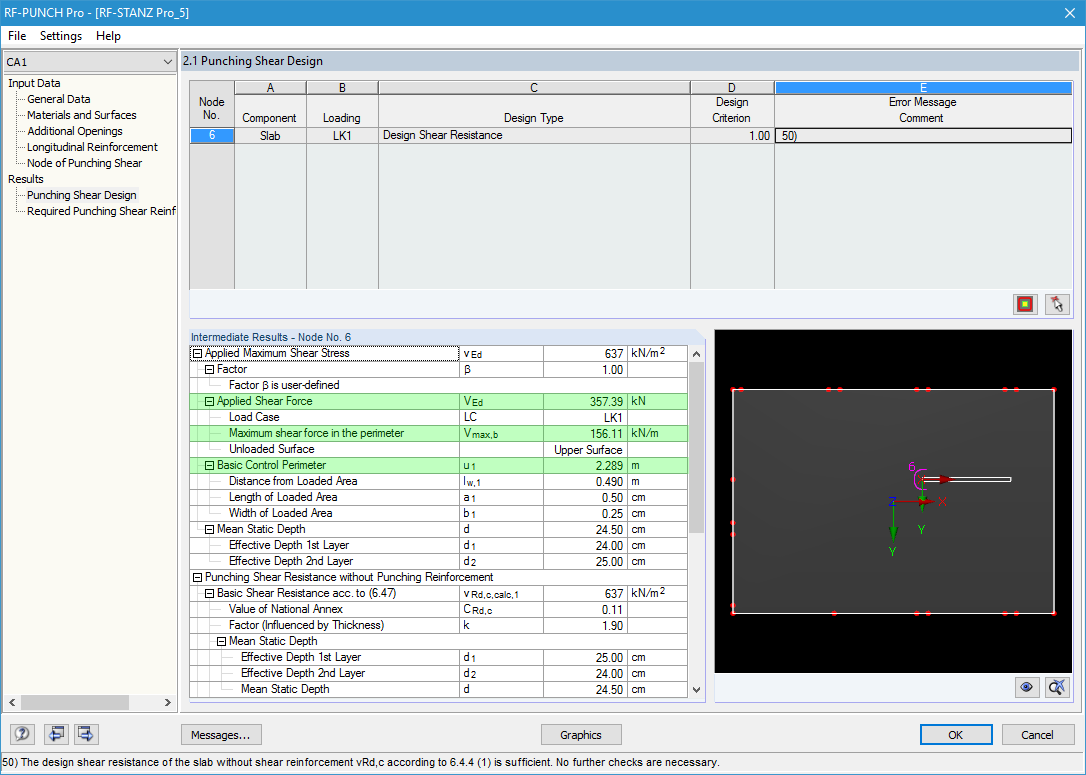This screenshot has width=1086, height=775.
Task: Toggle the eye view mode icon
Action: (x=1026, y=687)
